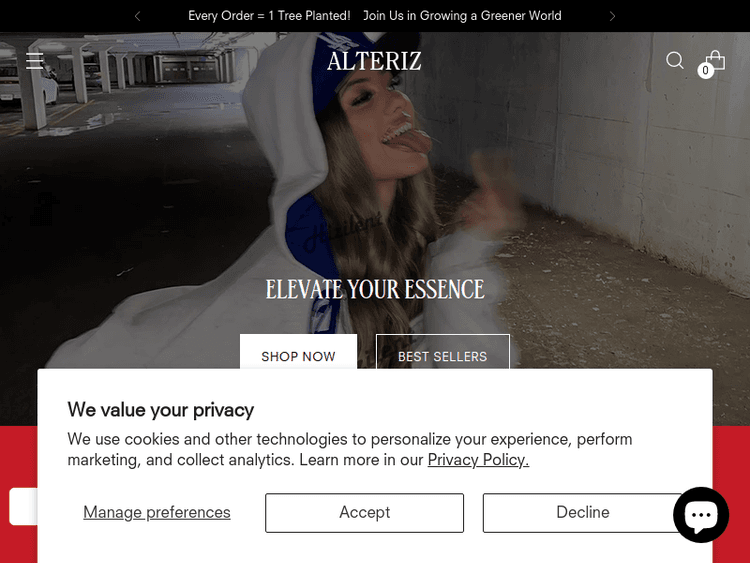Decline cookies in privacy banner

[x=582, y=512]
